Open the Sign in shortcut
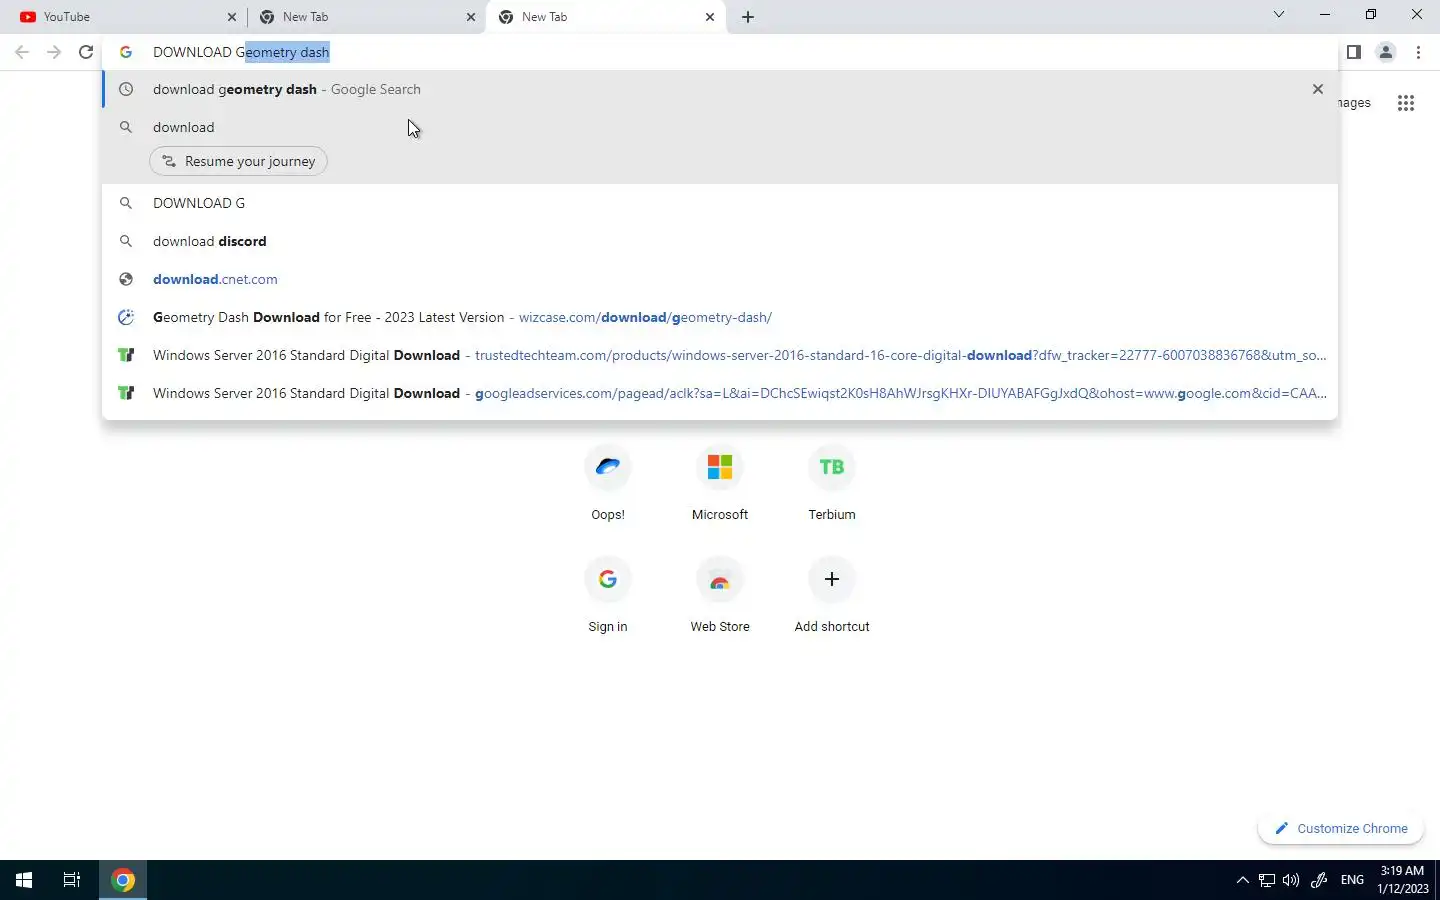The image size is (1440, 900). (608, 595)
